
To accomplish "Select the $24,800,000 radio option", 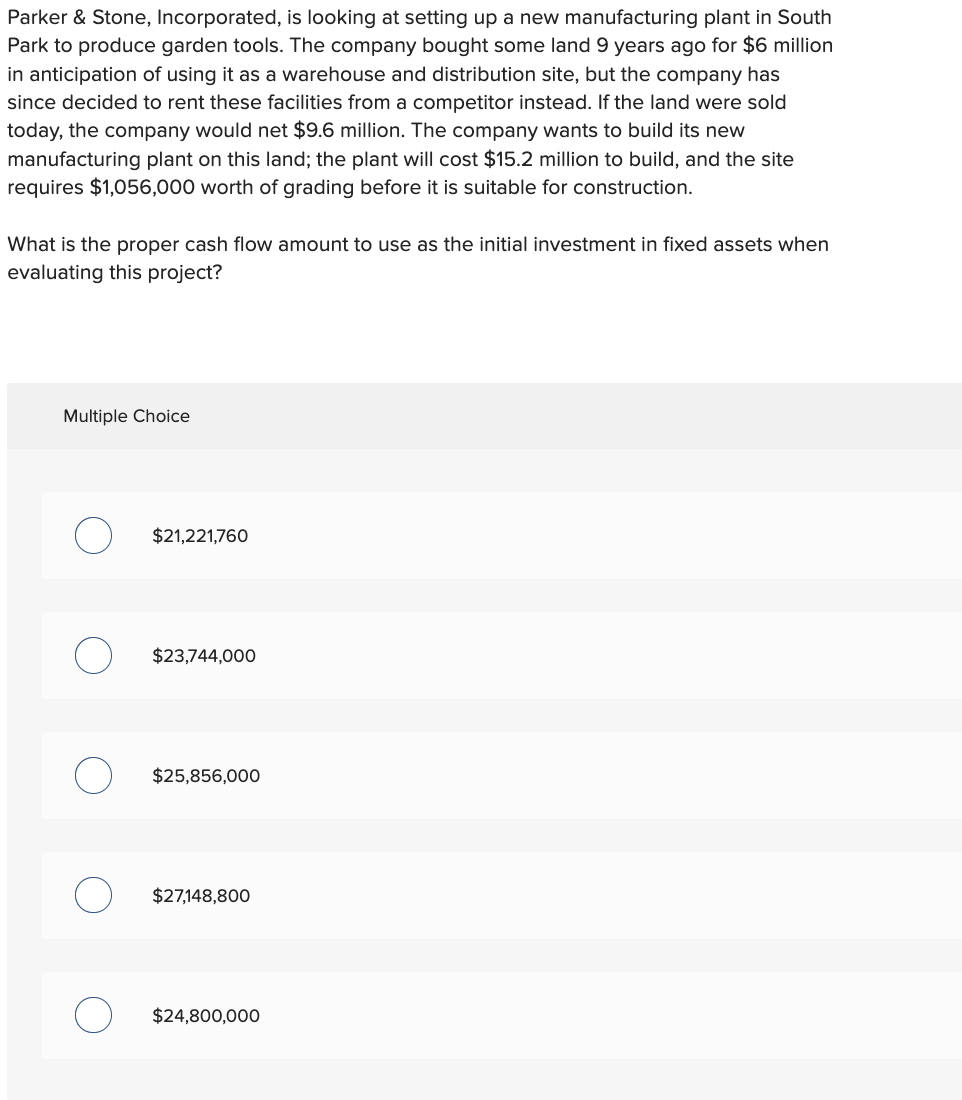I will [93, 1015].
